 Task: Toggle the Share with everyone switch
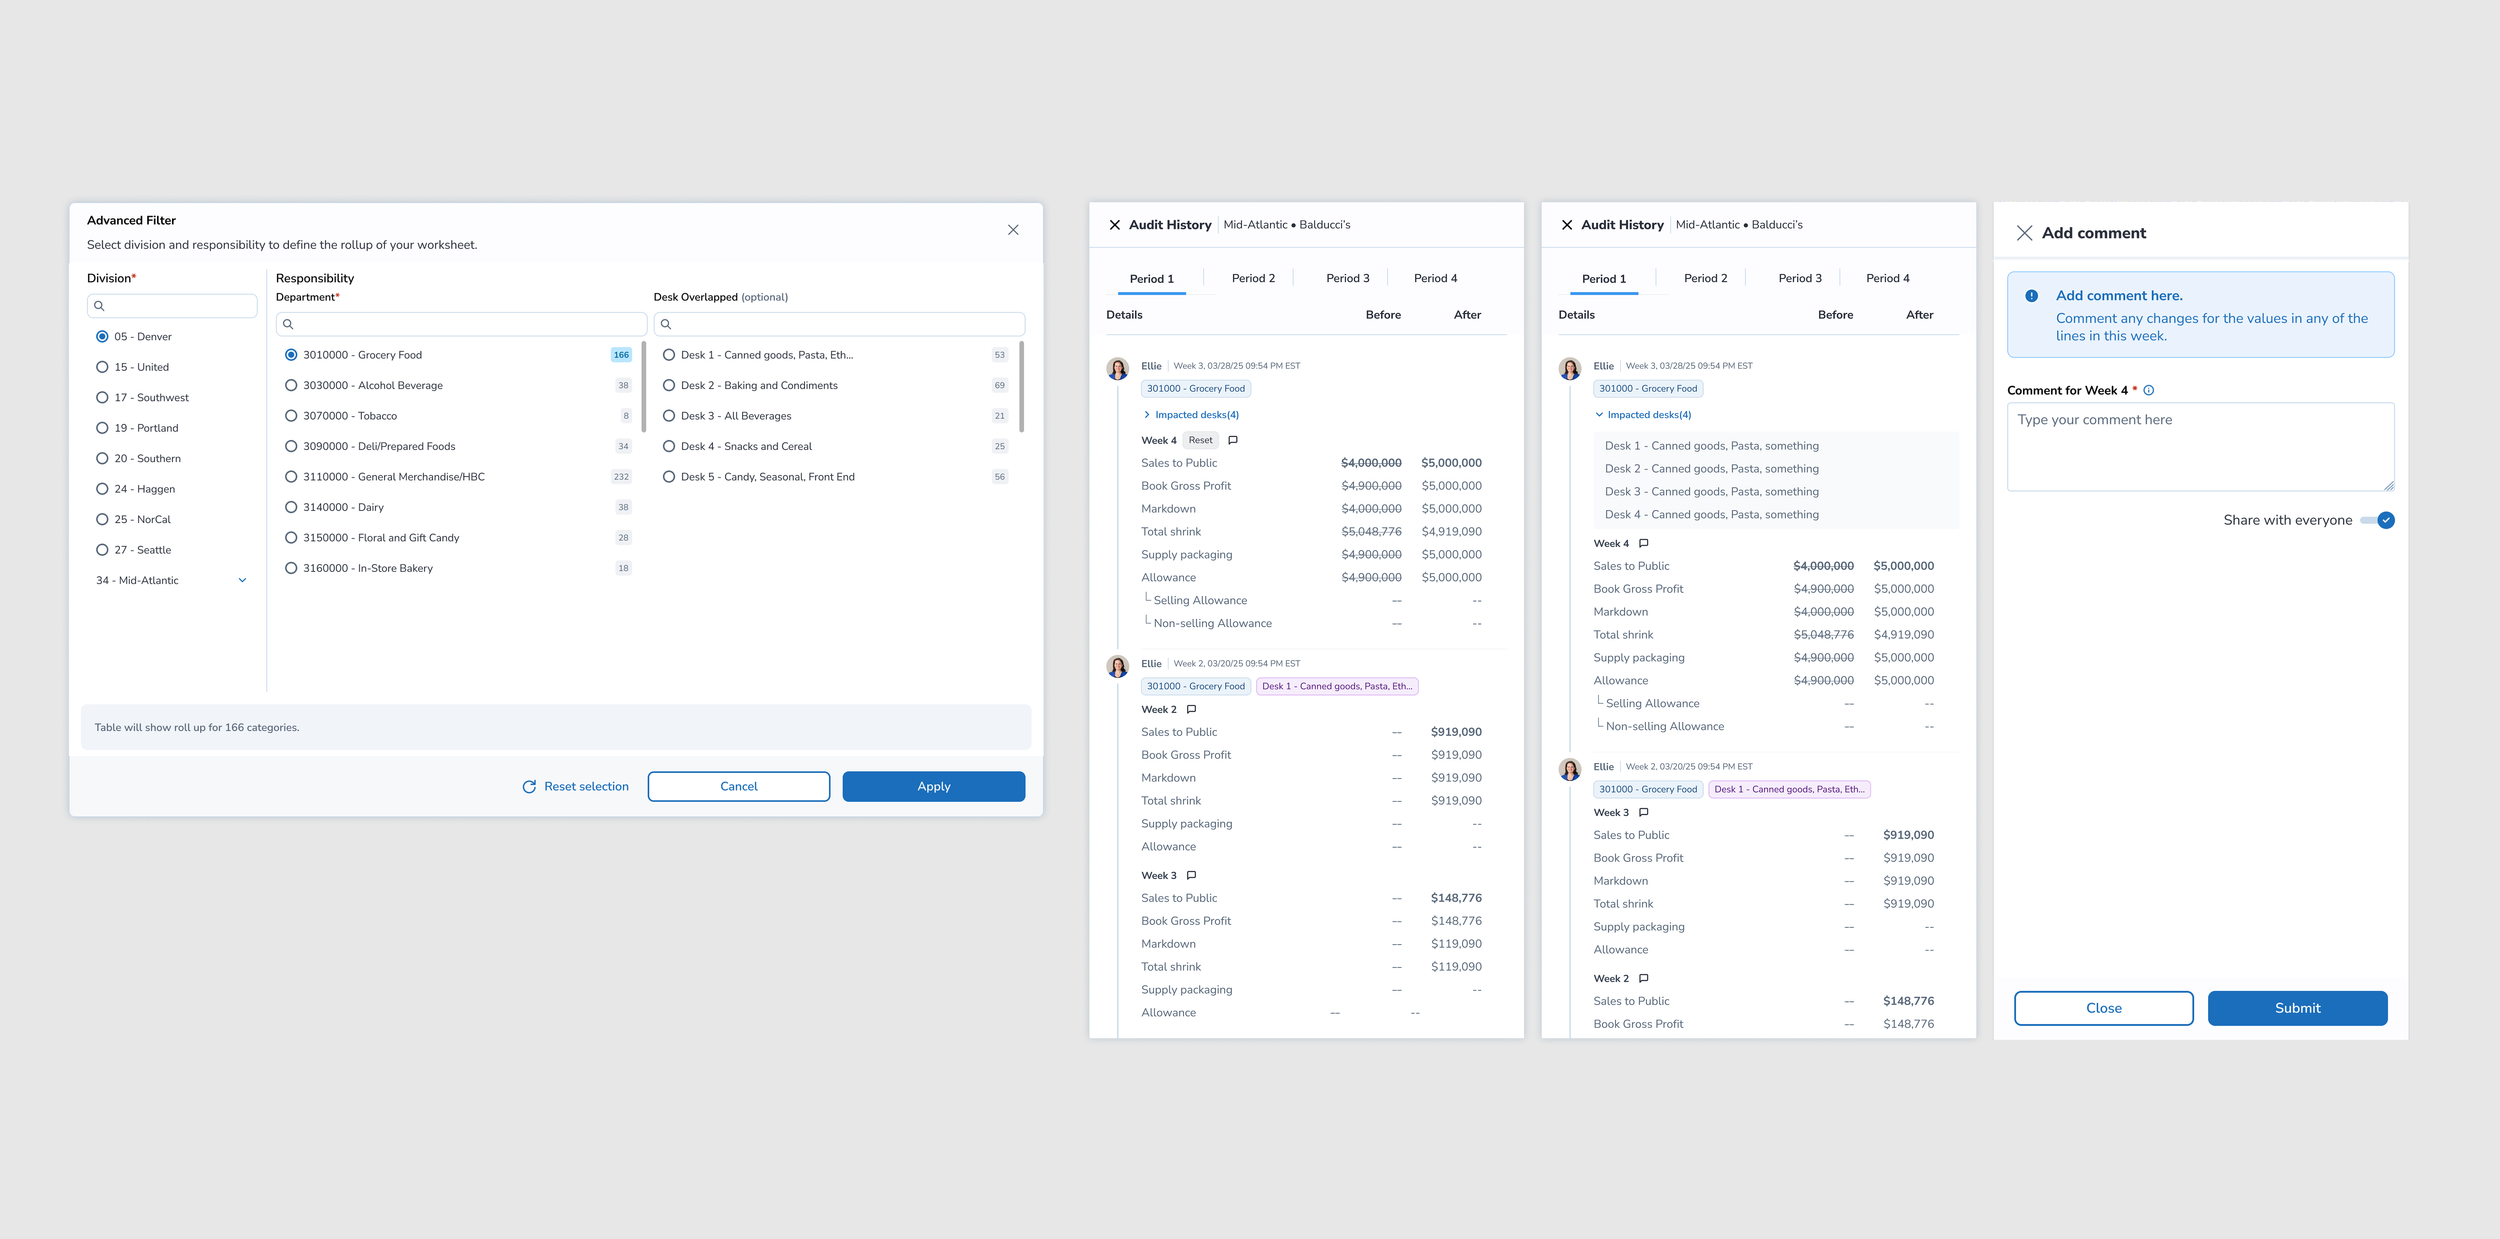(2378, 520)
